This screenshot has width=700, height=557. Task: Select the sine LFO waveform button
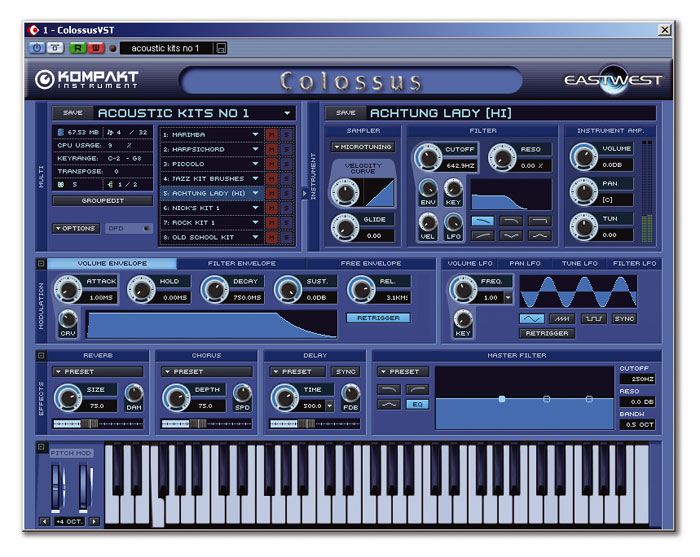532,319
